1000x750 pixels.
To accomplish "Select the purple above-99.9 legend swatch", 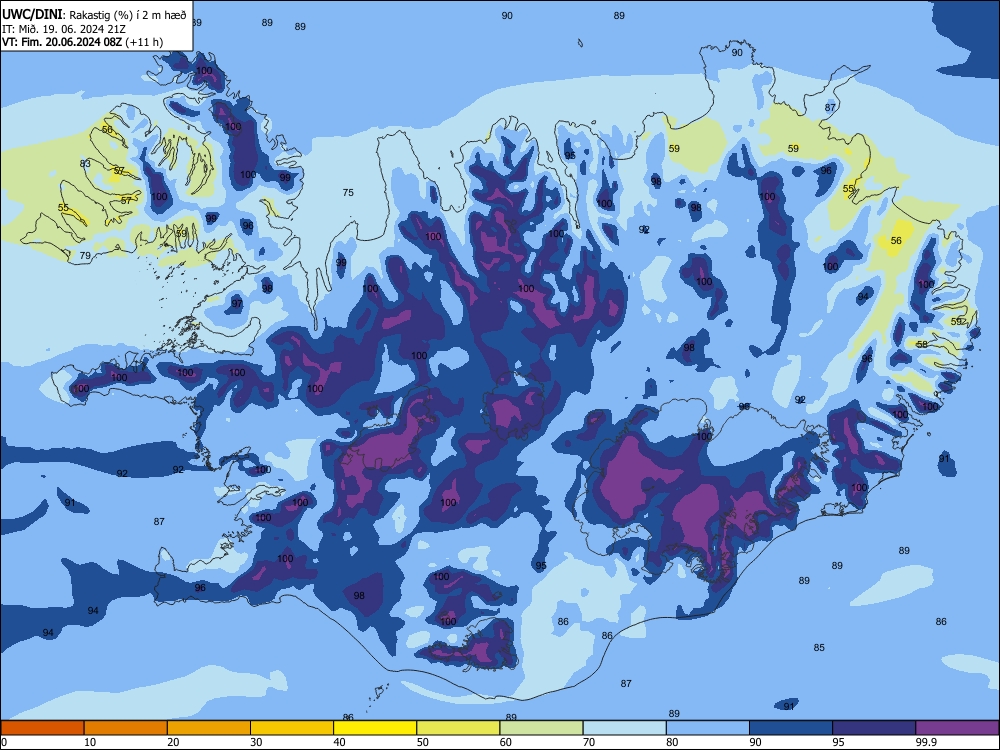I will pos(957,728).
